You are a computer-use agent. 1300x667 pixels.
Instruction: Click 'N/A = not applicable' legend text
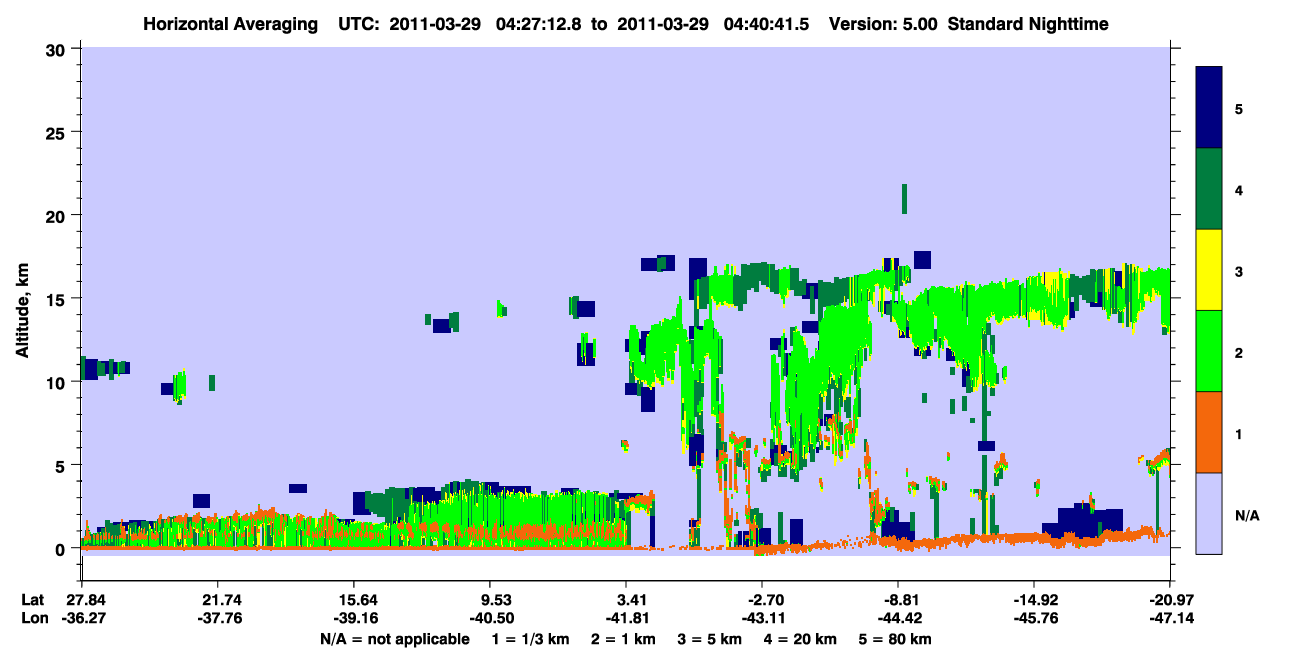coord(395,639)
